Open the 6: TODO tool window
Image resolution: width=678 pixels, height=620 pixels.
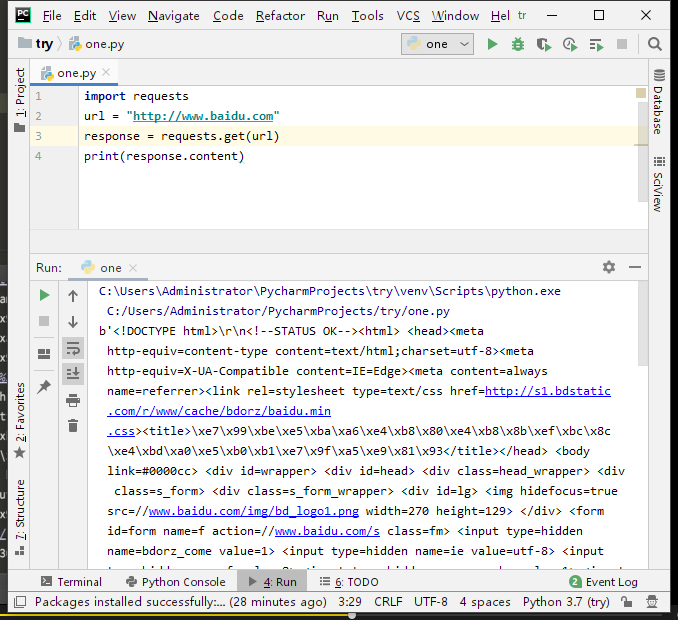click(x=349, y=582)
